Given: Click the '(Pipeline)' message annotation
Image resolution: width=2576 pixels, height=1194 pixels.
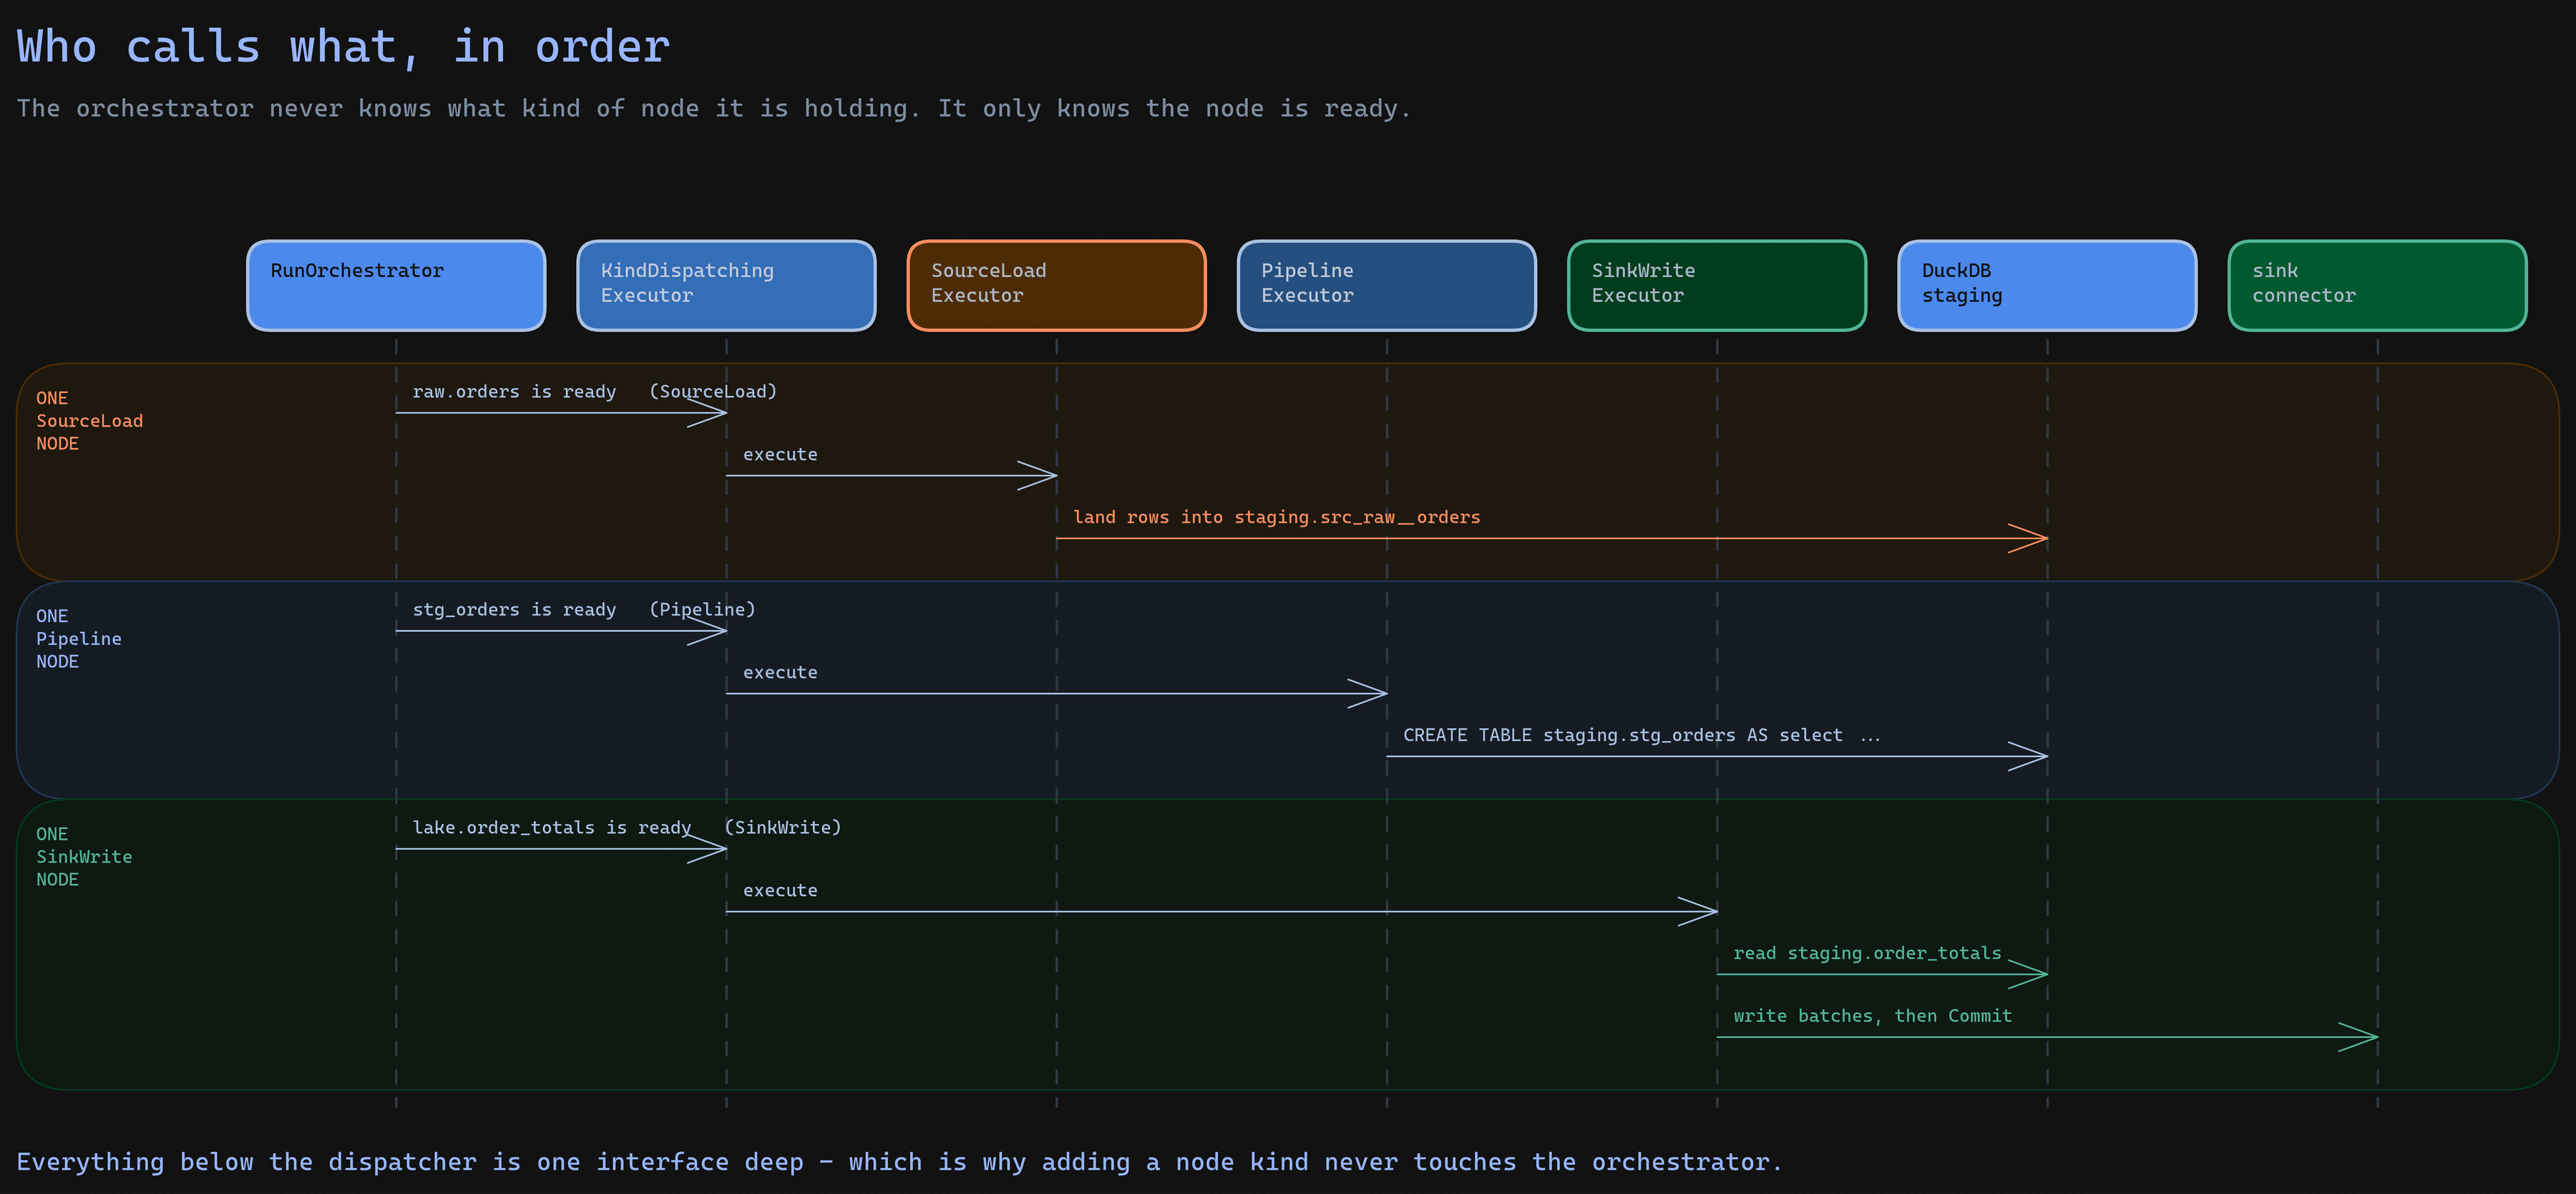Looking at the screenshot, I should (x=702, y=610).
